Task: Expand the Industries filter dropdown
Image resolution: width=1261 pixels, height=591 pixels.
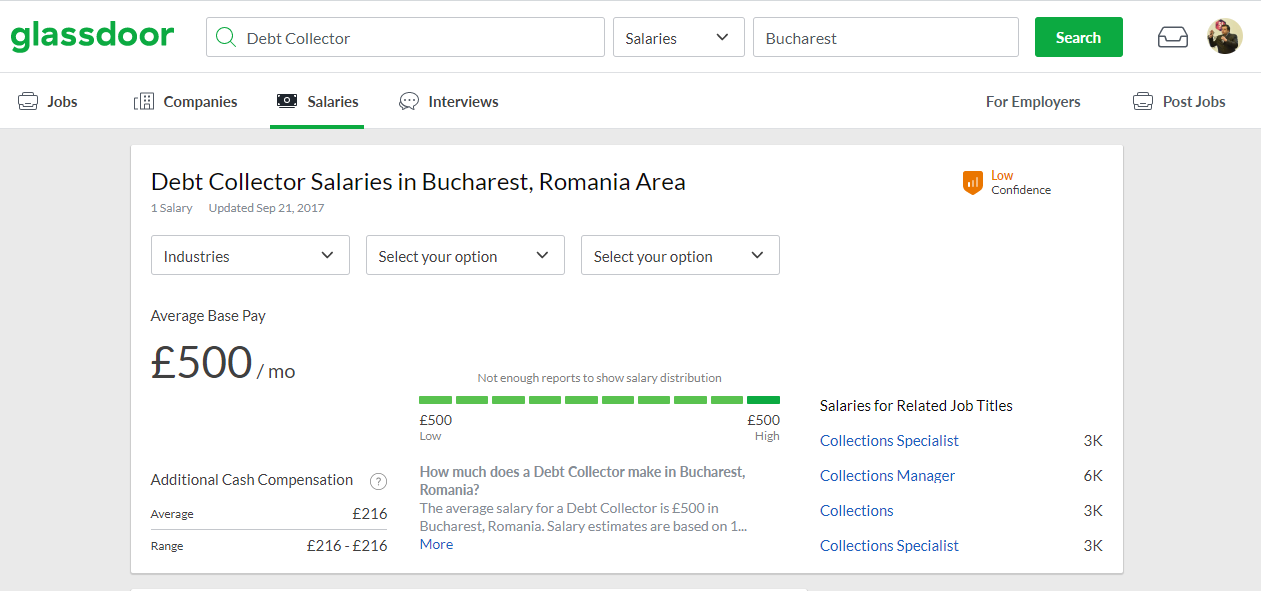Action: pos(250,255)
